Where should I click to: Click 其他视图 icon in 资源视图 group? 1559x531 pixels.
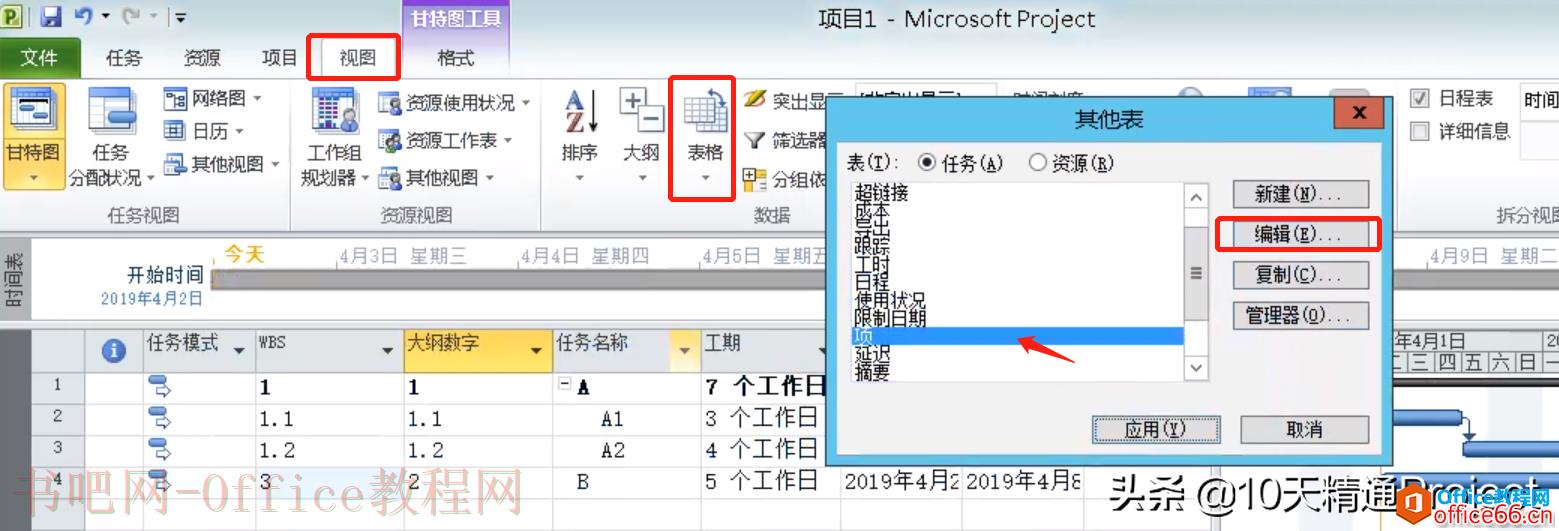[x=389, y=178]
